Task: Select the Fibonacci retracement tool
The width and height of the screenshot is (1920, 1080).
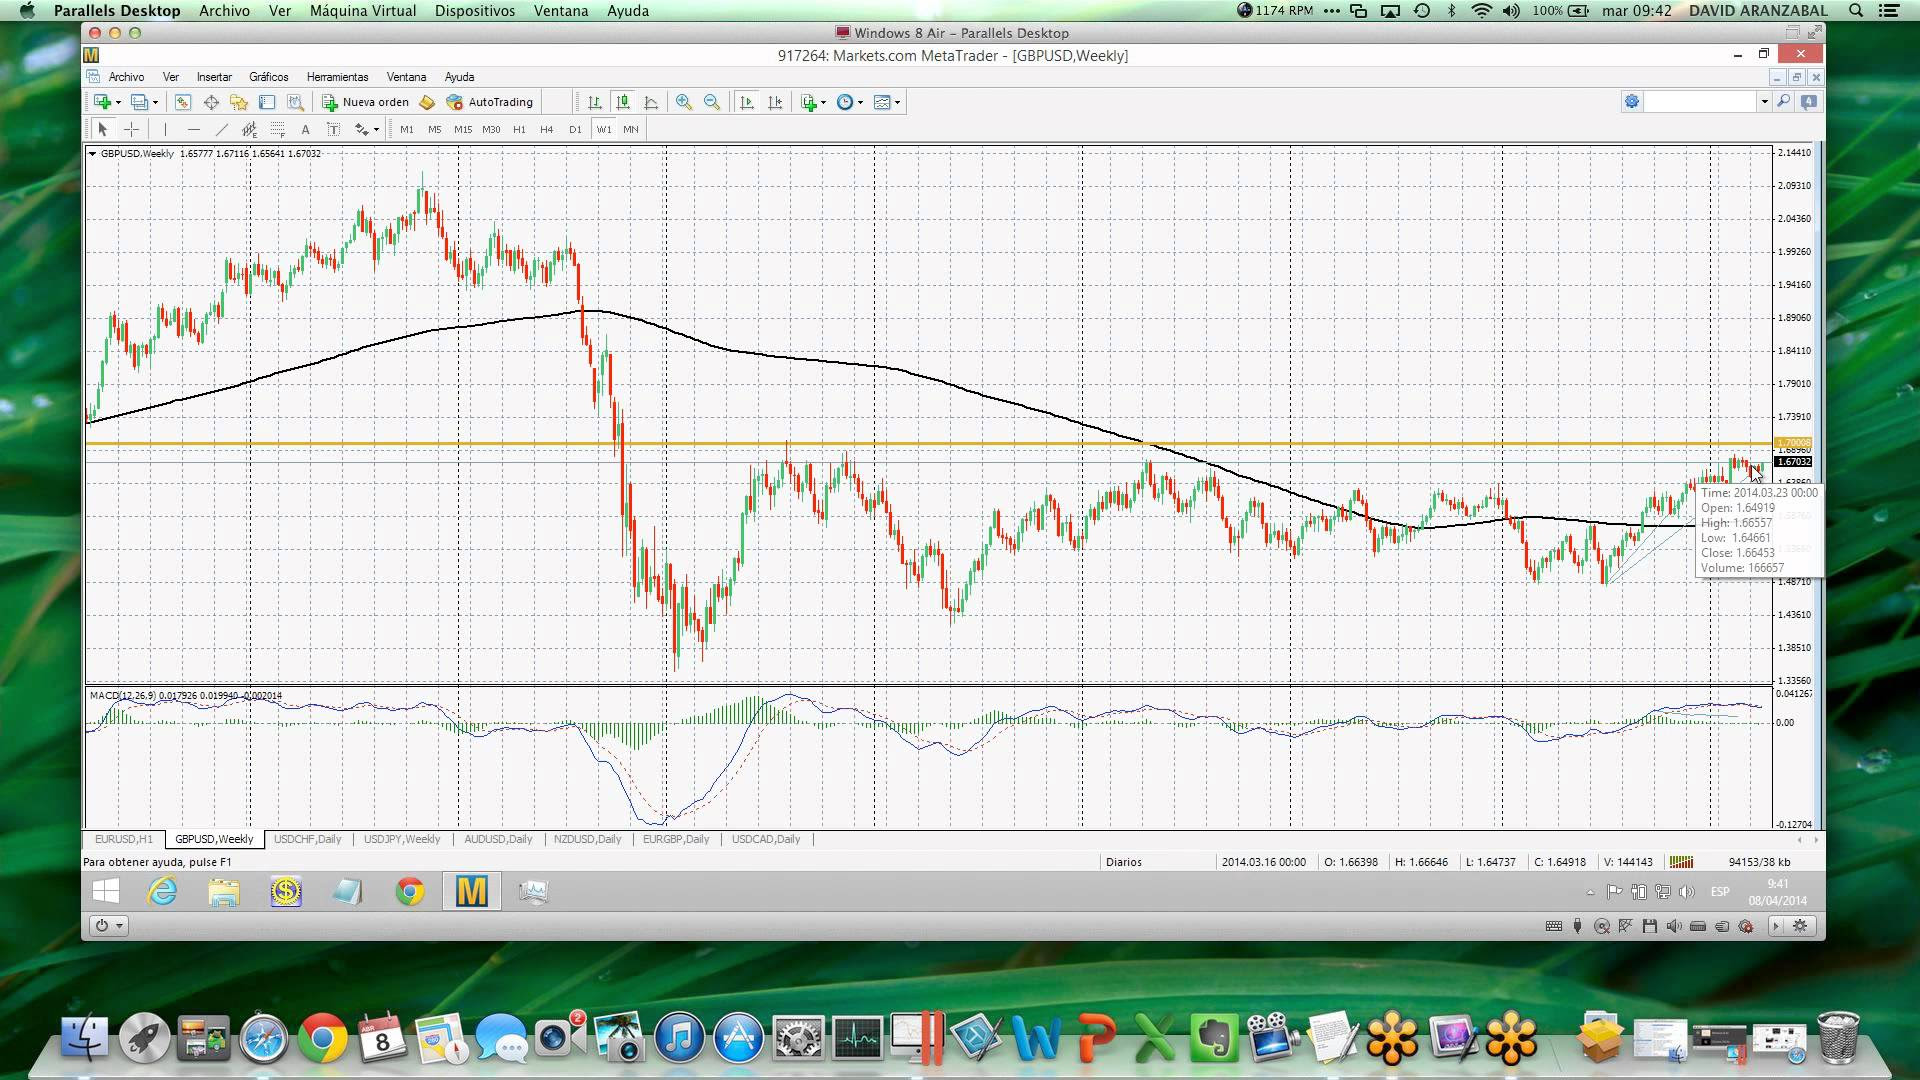Action: pyautogui.click(x=277, y=129)
